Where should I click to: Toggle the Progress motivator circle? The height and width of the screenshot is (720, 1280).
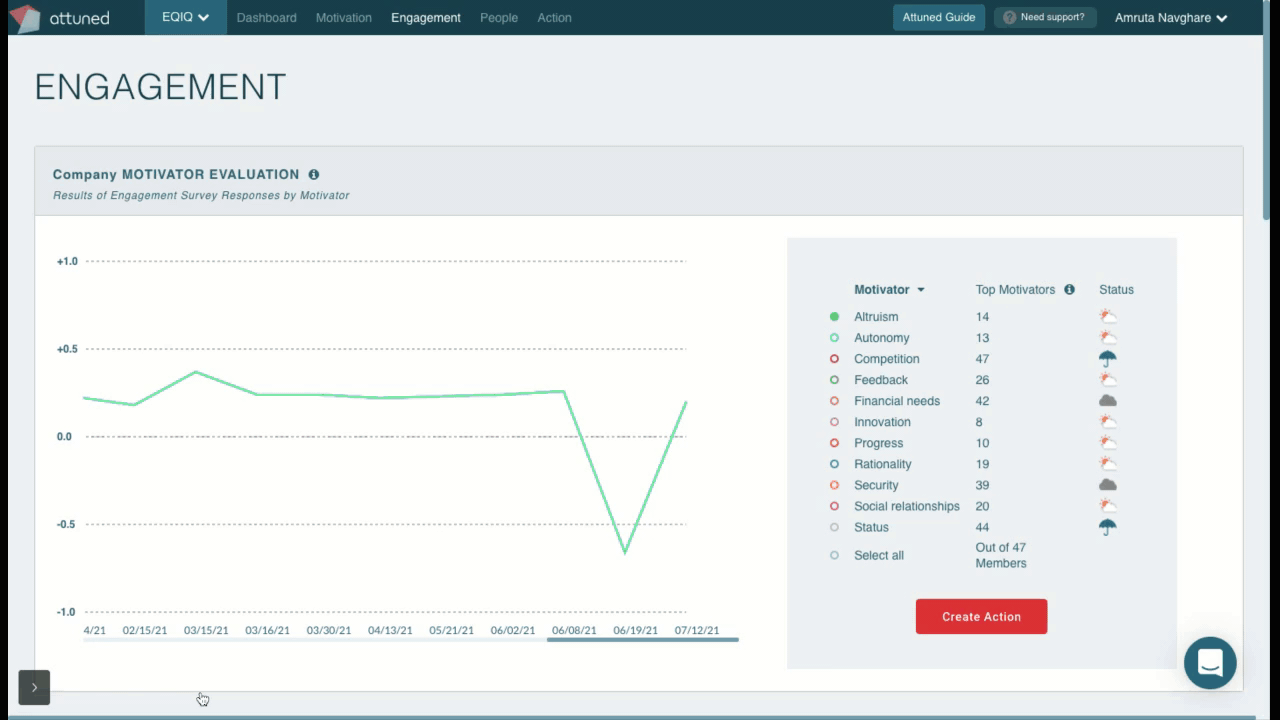coord(834,443)
